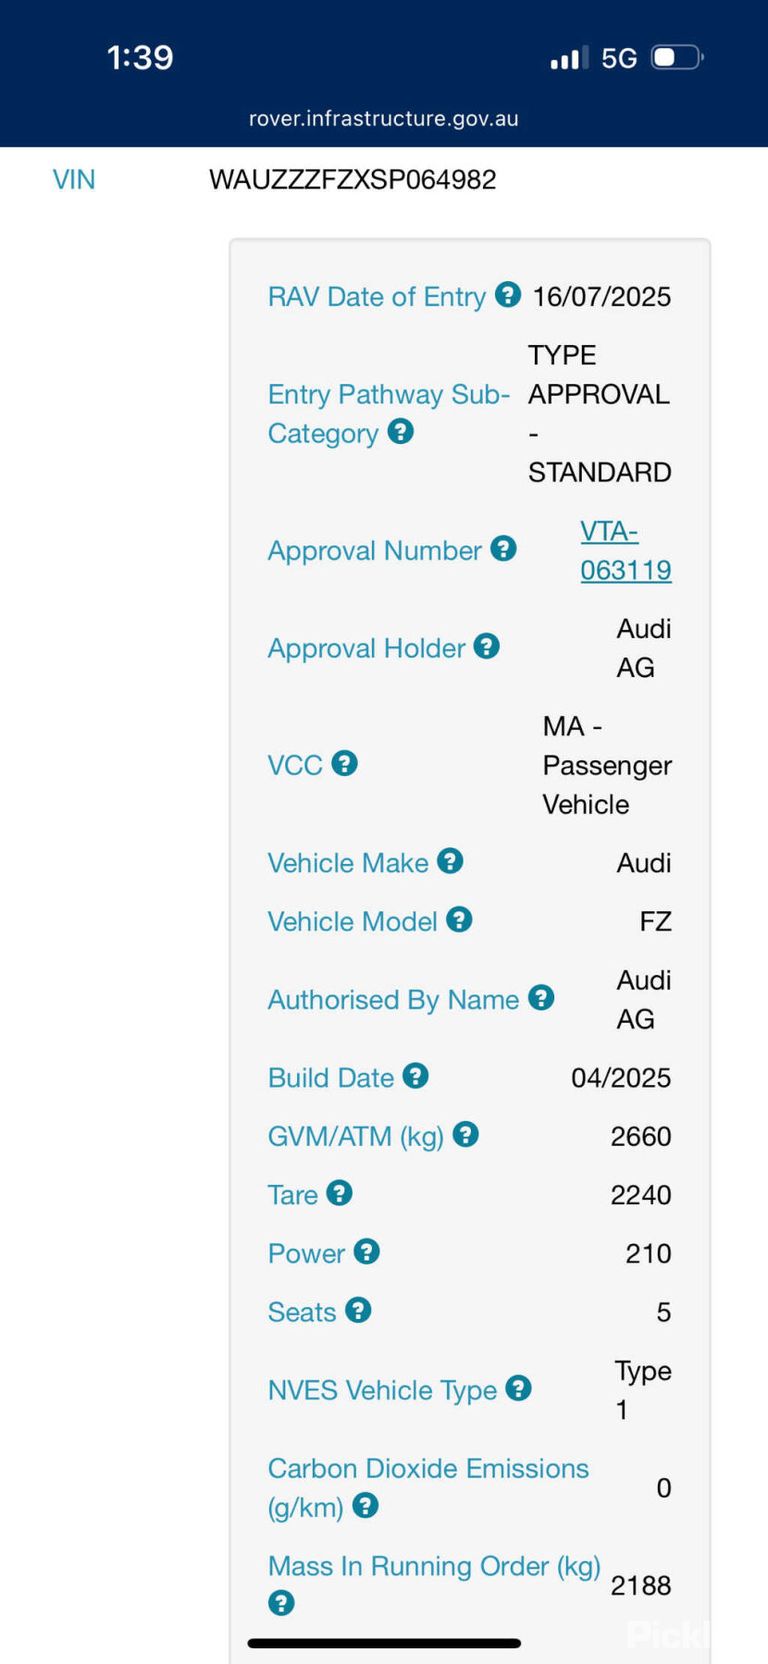Viewport: 768px width, 1664px height.
Task: Tap the Seats help icon
Action: [358, 1310]
